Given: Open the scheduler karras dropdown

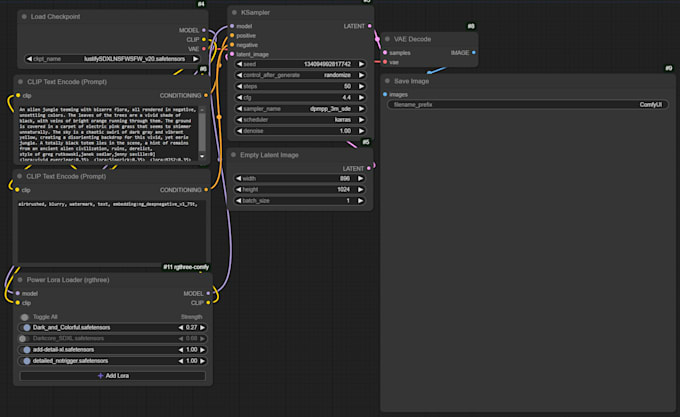Looking at the screenshot, I should tap(300, 120).
